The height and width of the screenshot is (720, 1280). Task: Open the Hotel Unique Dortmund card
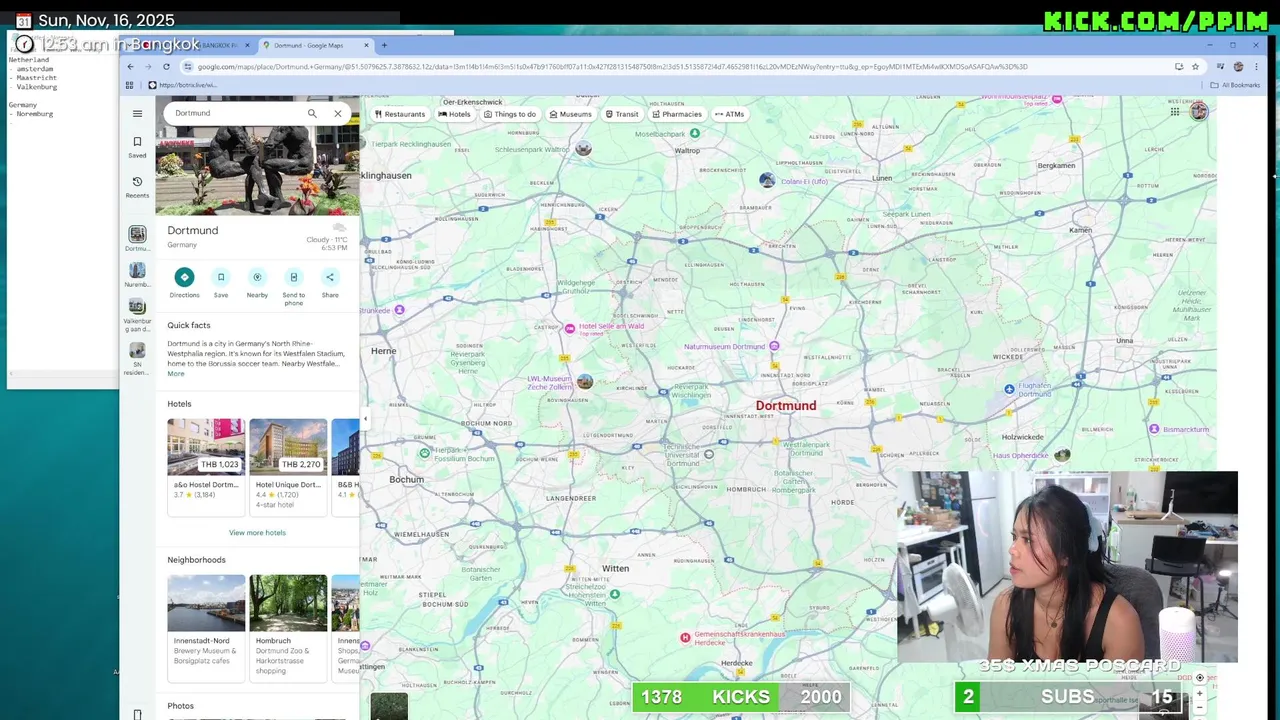click(x=288, y=467)
